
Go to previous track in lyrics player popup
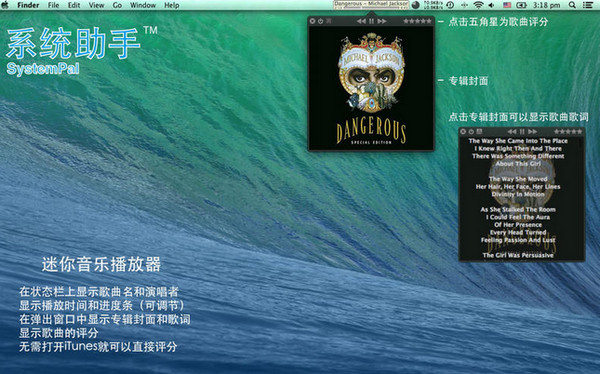point(512,131)
